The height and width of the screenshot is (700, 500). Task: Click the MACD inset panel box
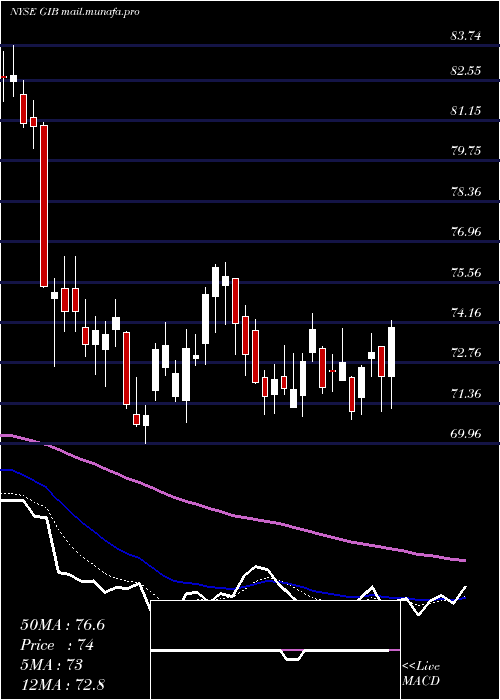pos(276,650)
